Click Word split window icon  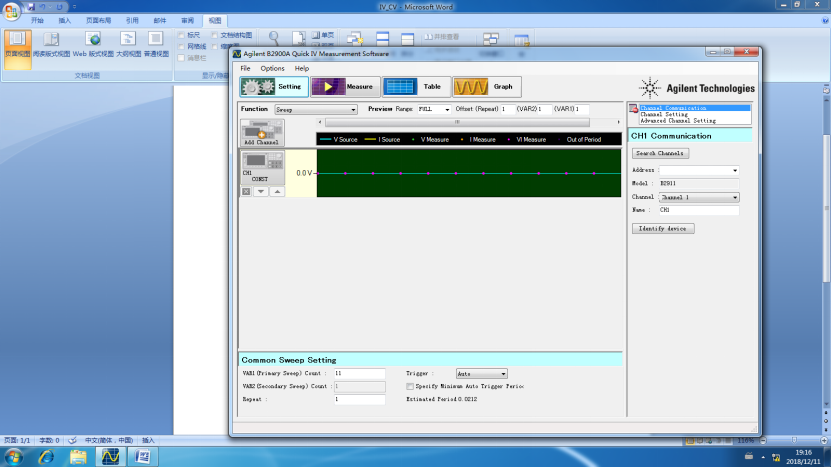coord(407,38)
